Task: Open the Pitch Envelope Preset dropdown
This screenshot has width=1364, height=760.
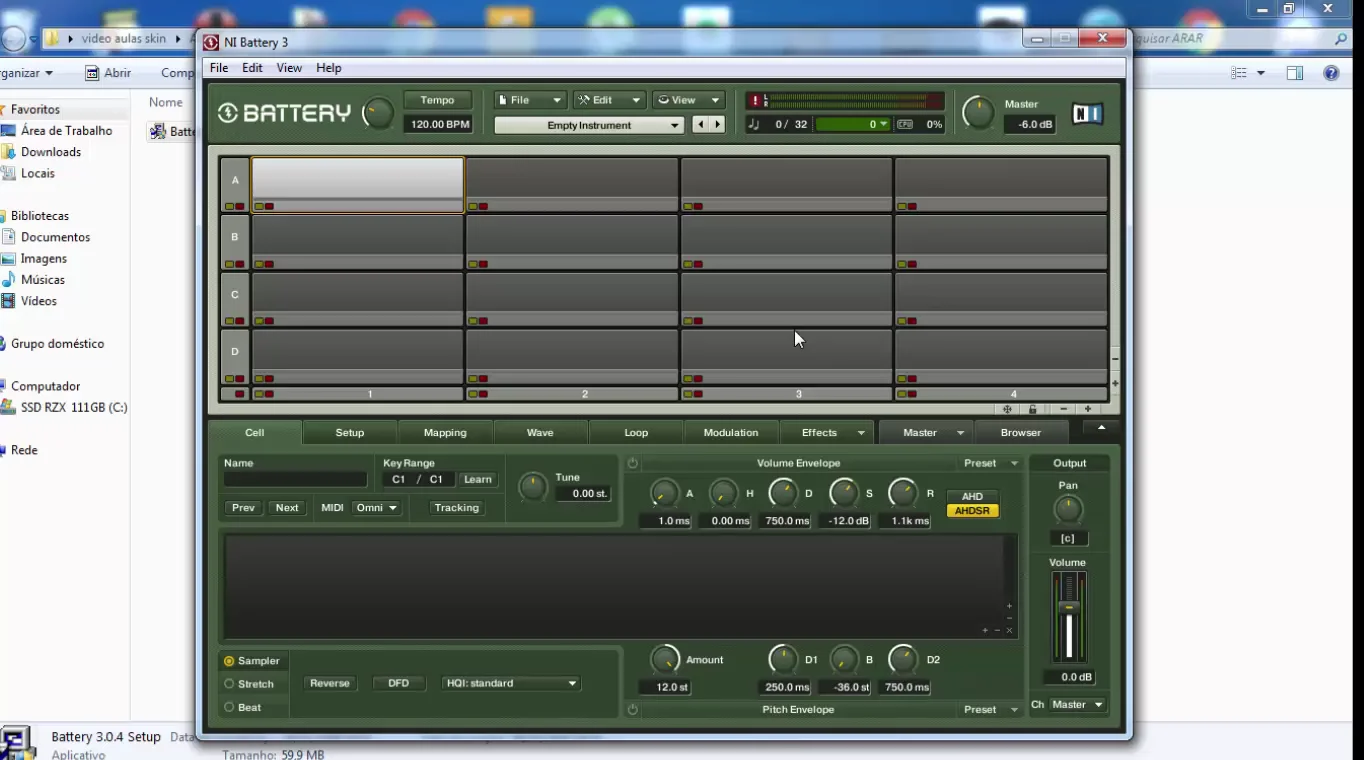Action: tap(989, 709)
